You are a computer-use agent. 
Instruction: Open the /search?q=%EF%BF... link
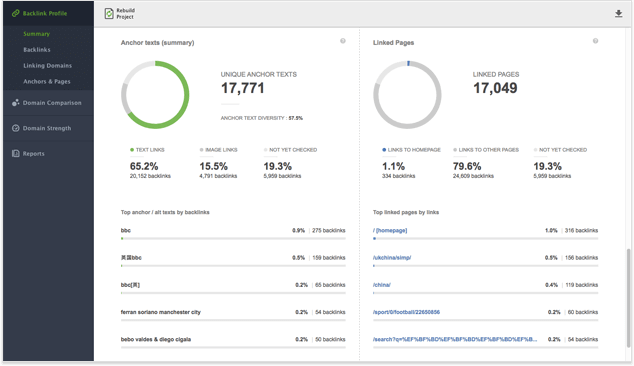tap(455, 339)
